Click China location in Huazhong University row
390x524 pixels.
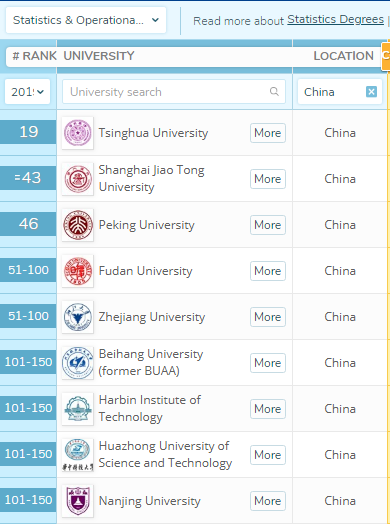coord(340,455)
